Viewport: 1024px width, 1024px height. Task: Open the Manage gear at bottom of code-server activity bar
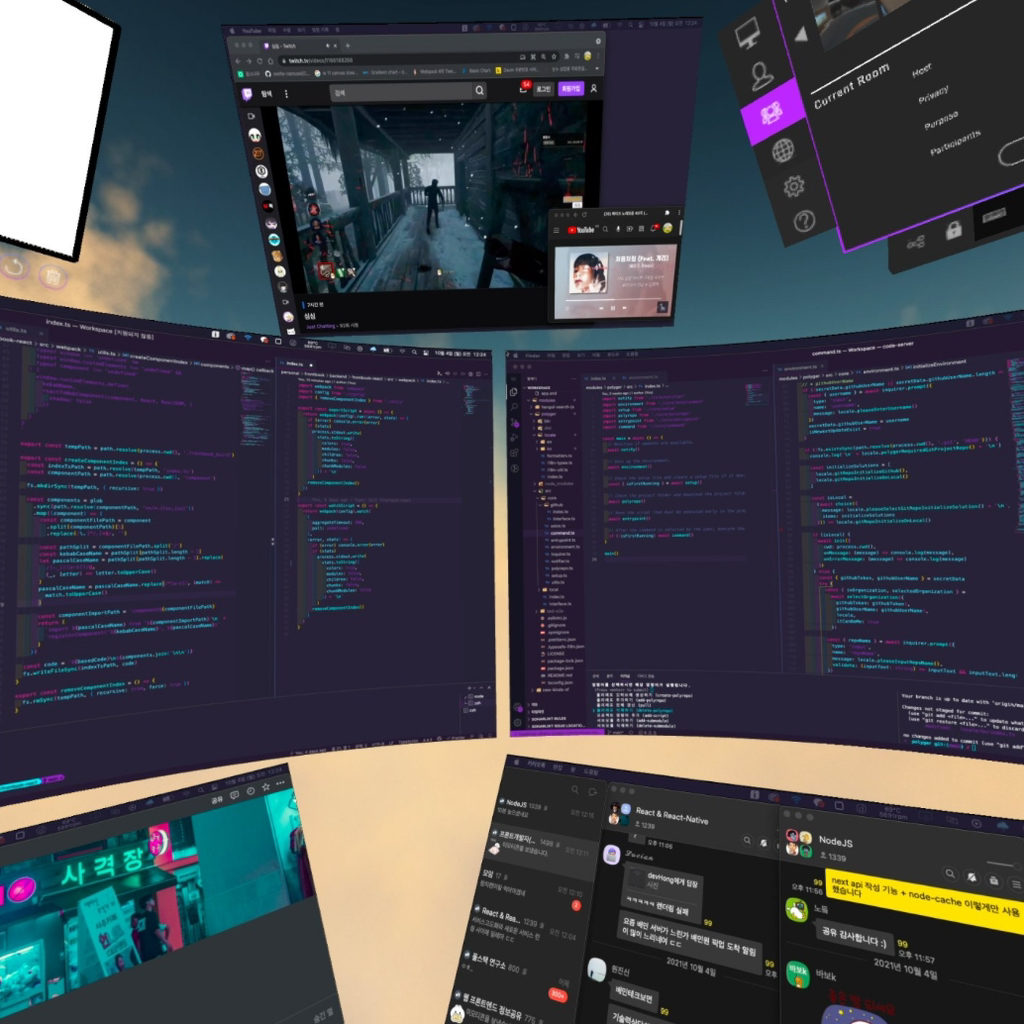(518, 722)
